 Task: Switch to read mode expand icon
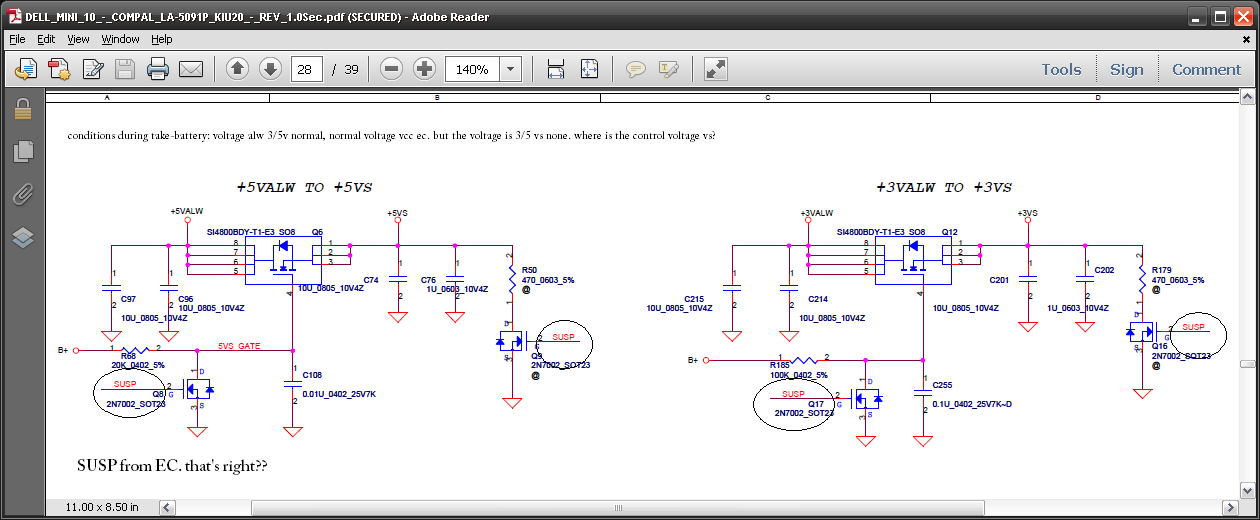pyautogui.click(x=715, y=69)
